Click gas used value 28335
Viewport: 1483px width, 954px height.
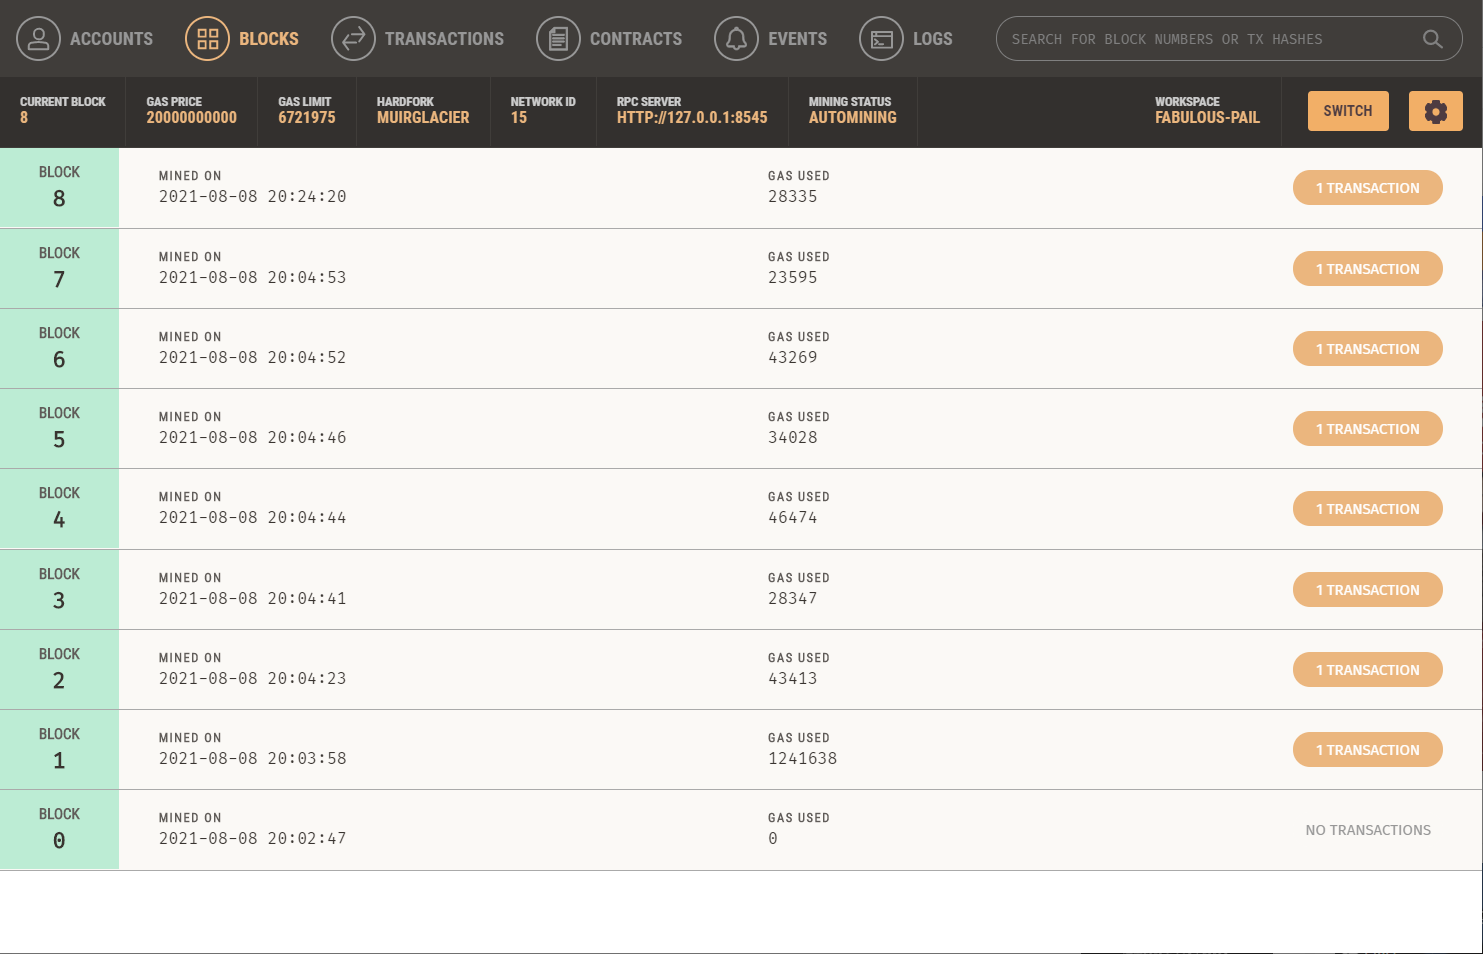[x=792, y=197]
